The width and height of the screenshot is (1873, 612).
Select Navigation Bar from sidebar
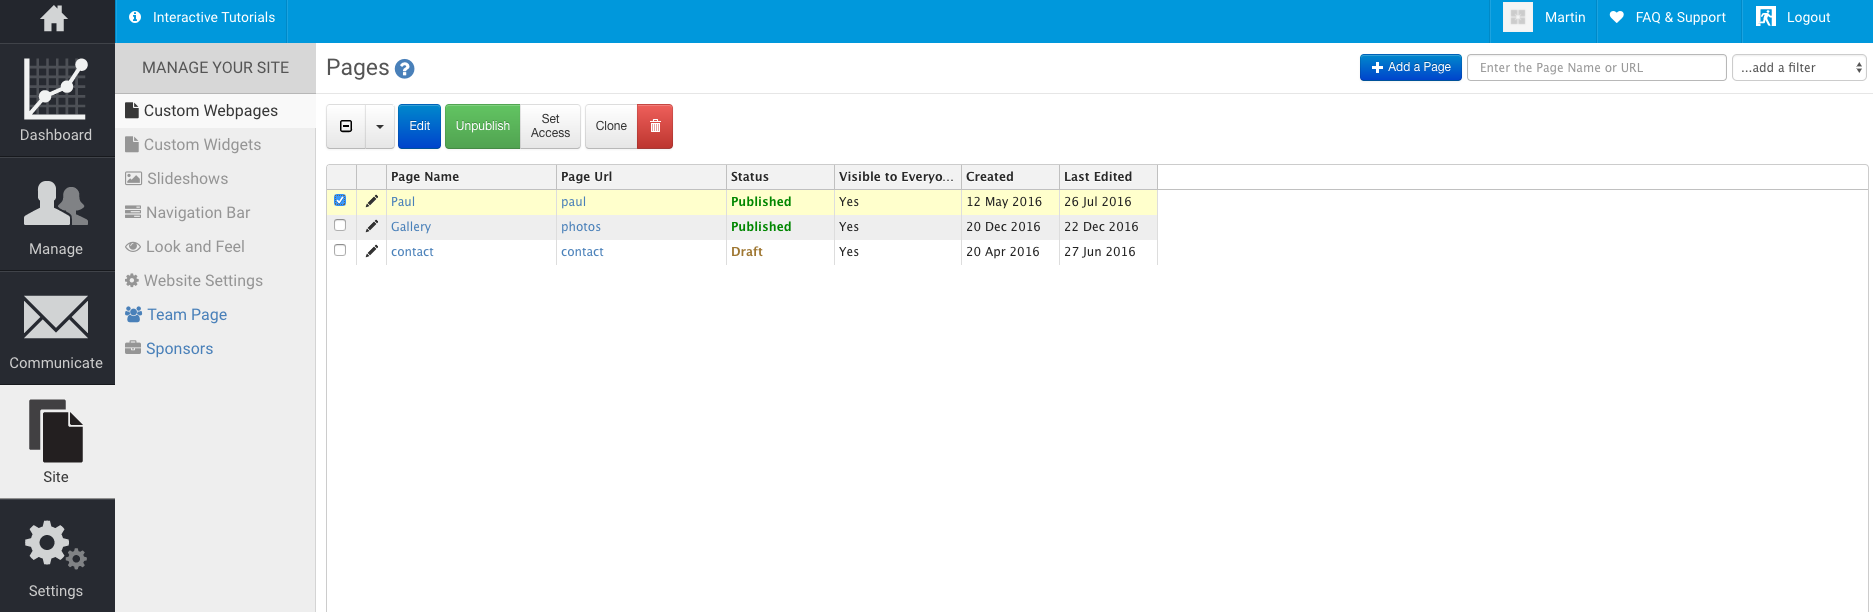click(197, 213)
